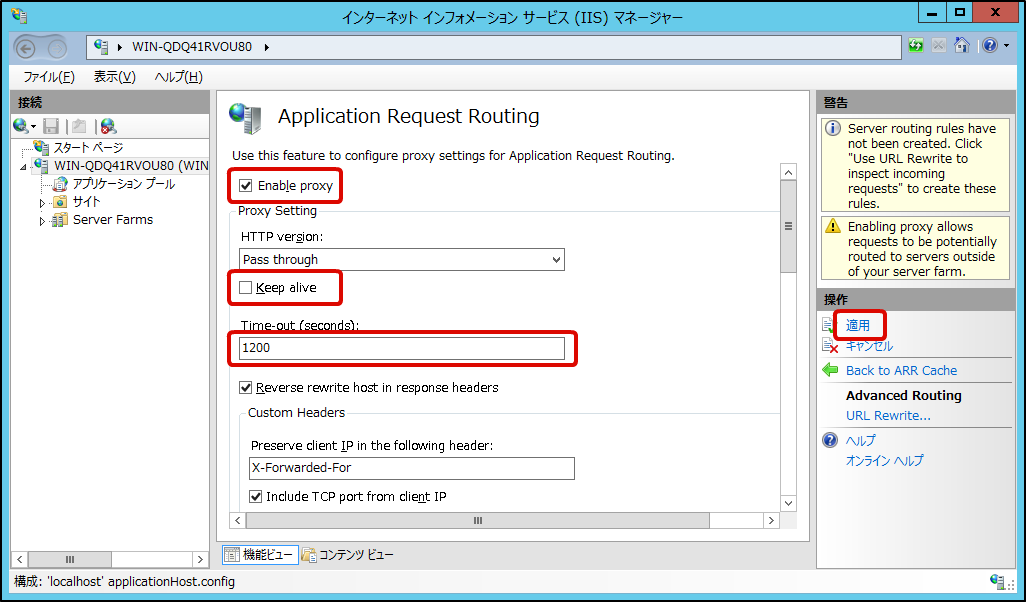This screenshot has height=602, width=1026.
Task: Click the server icon in address breadcrumb
Action: tap(101, 46)
